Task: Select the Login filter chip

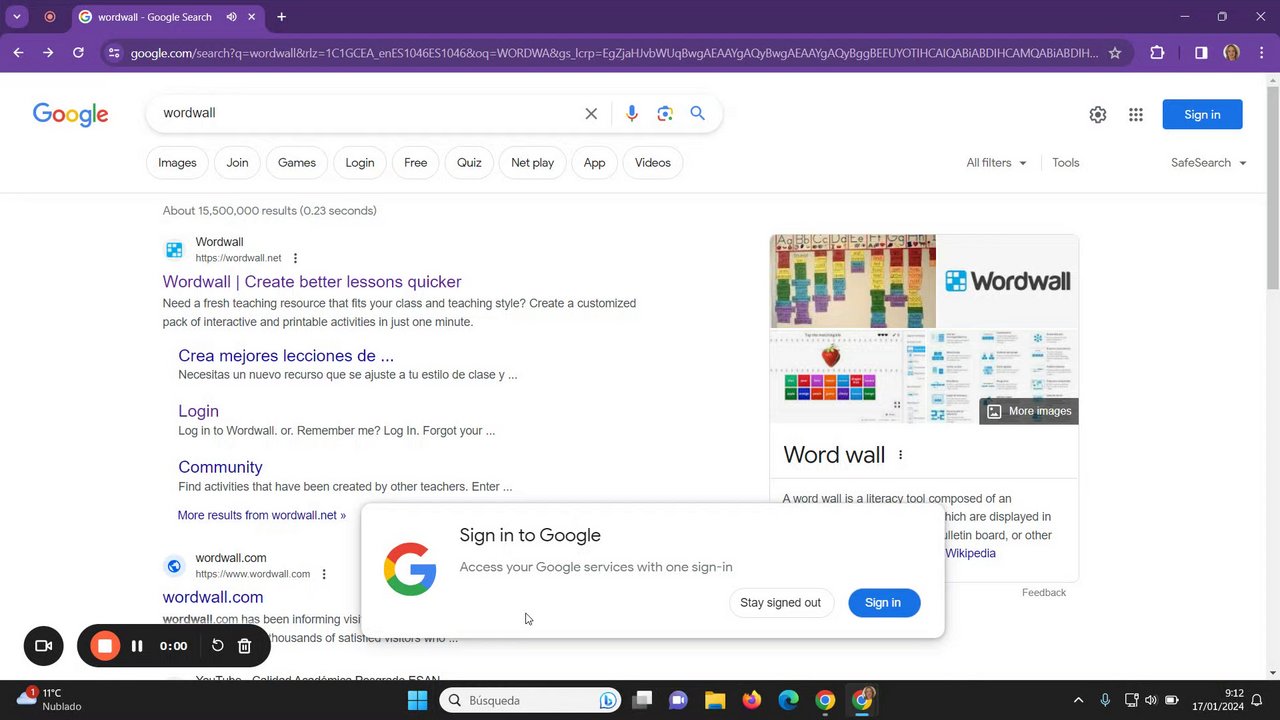Action: pos(360,163)
